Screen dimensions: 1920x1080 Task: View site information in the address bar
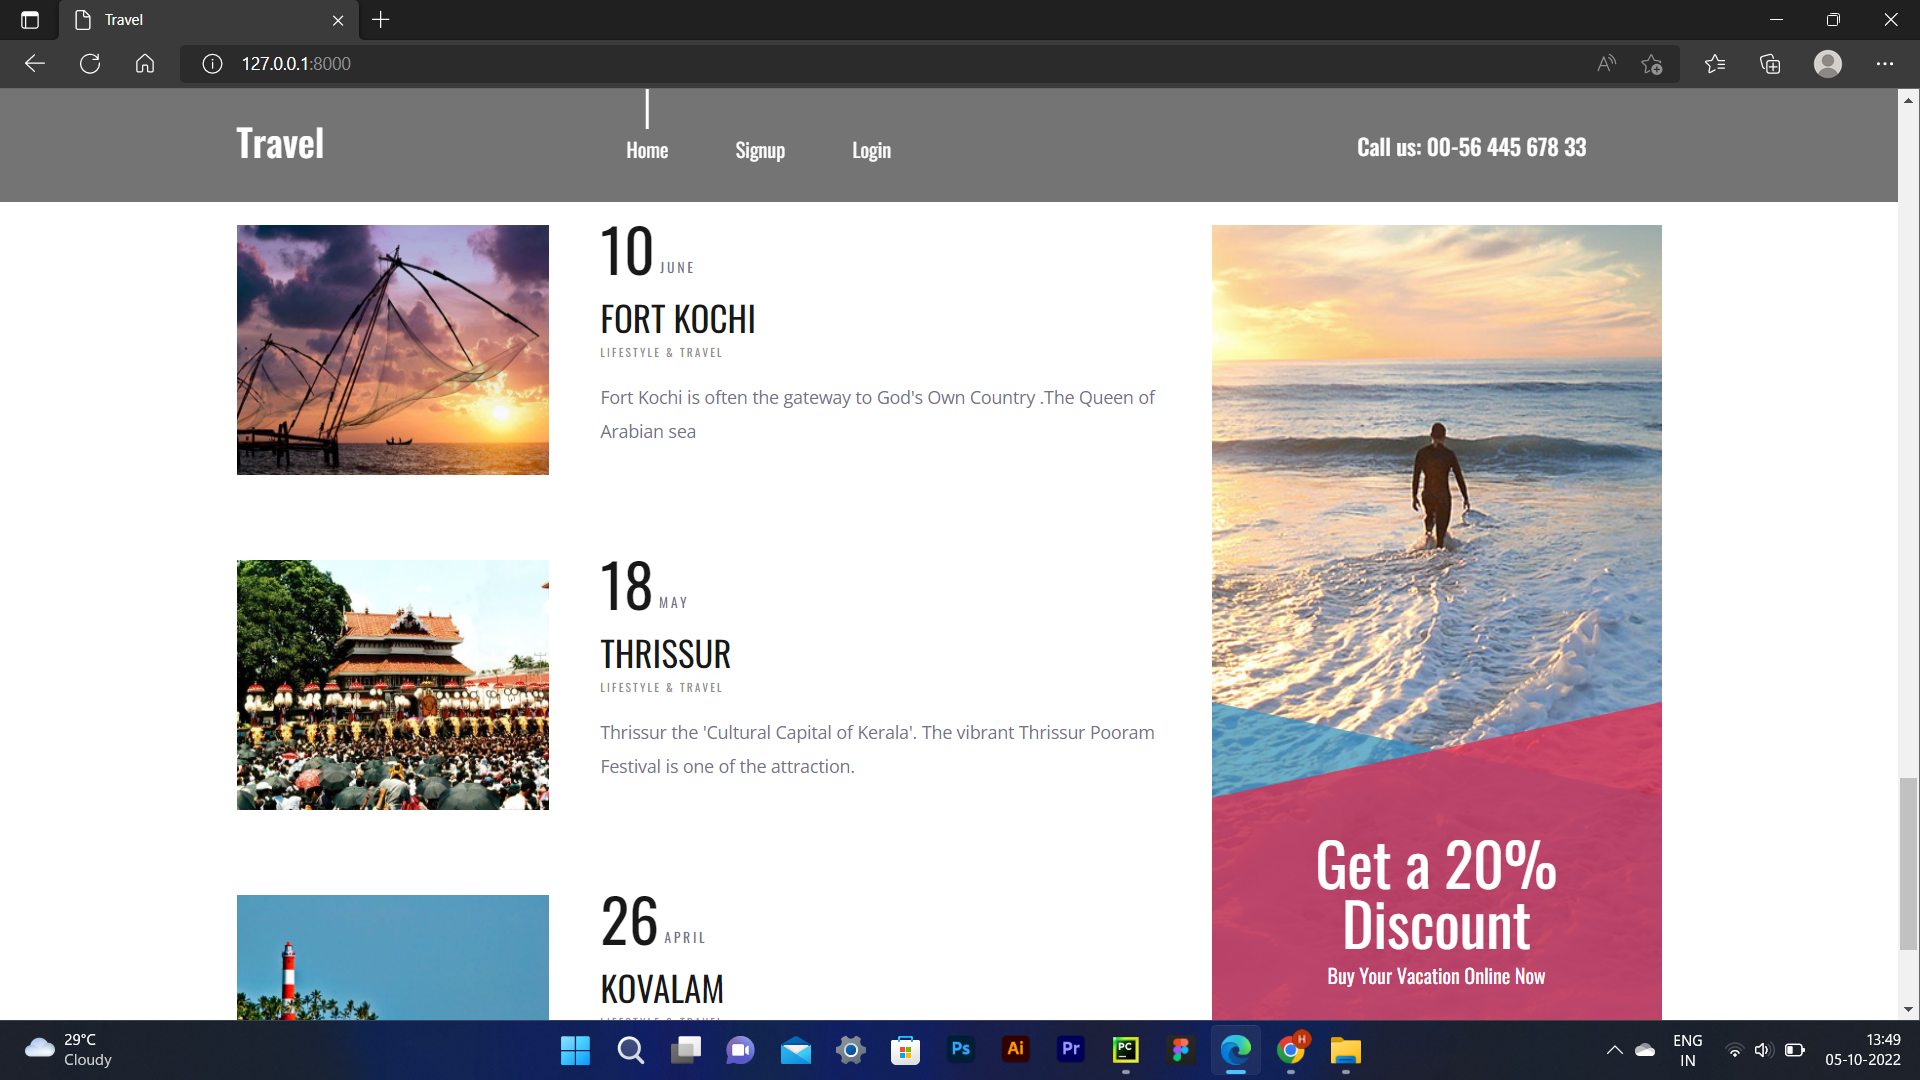click(x=211, y=63)
